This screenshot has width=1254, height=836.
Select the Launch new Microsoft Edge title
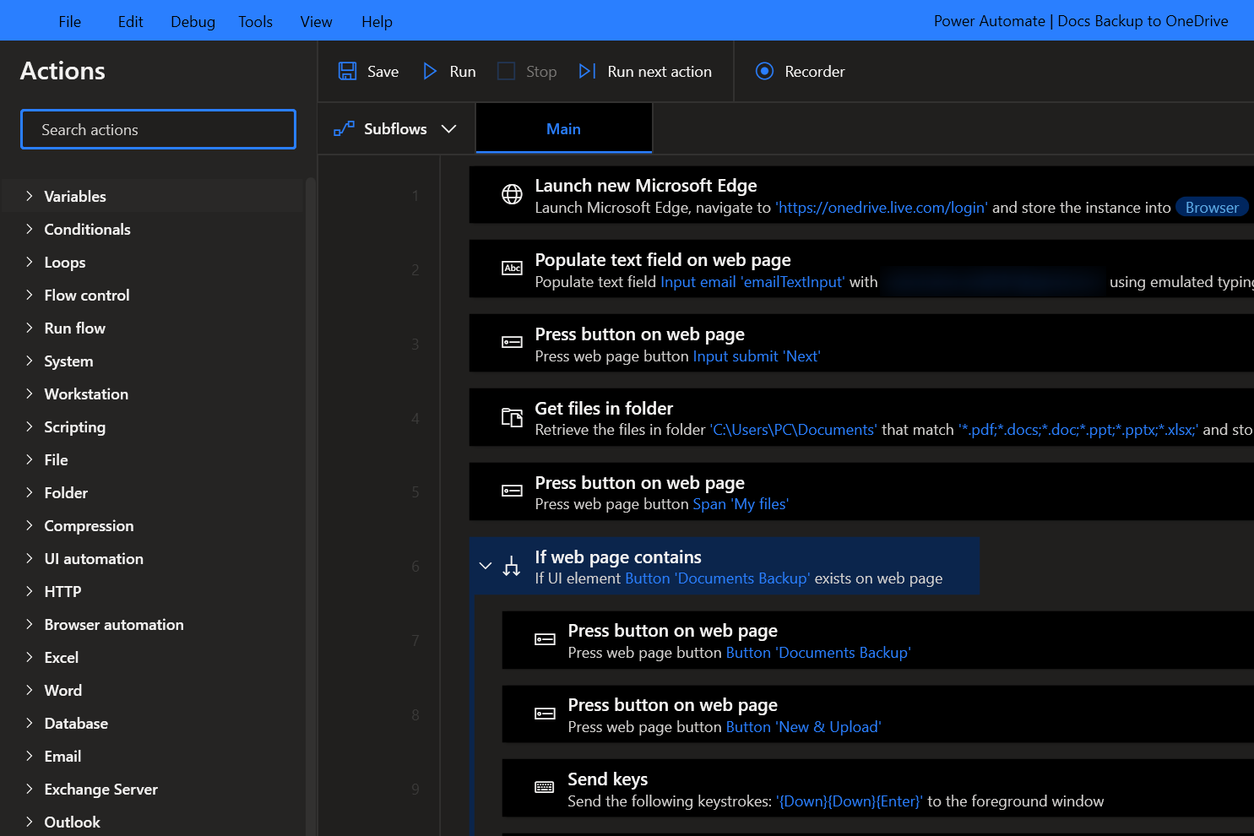[646, 185]
